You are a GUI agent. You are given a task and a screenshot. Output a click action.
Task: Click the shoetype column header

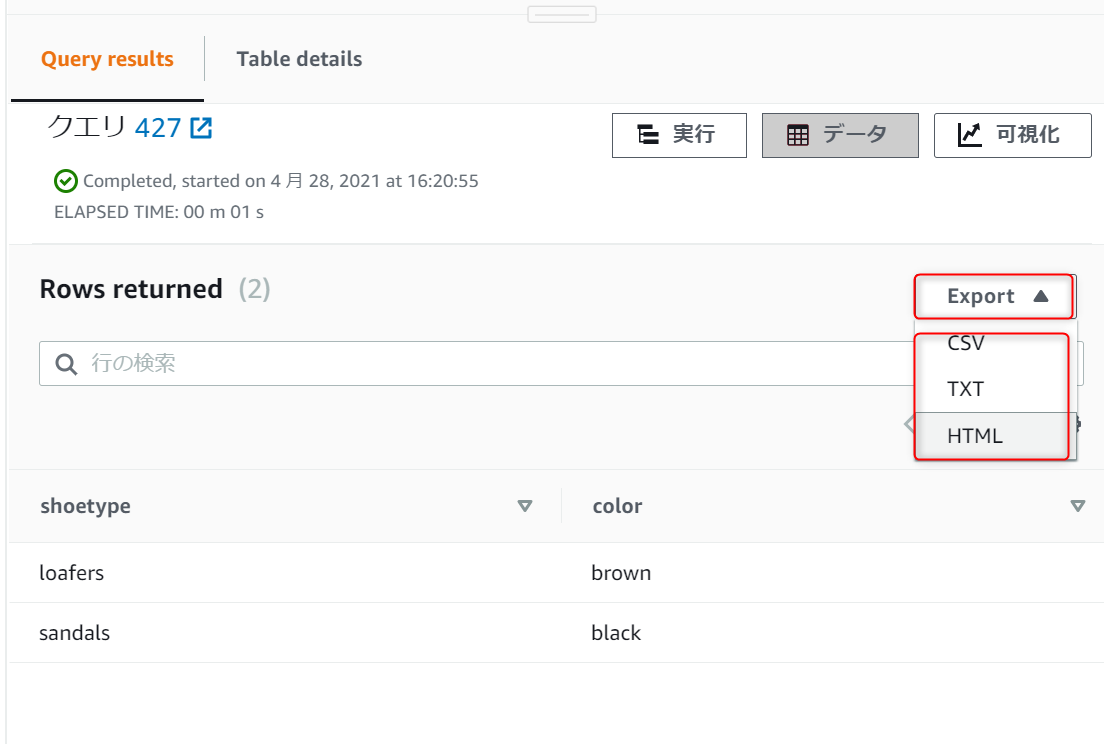tap(85, 505)
